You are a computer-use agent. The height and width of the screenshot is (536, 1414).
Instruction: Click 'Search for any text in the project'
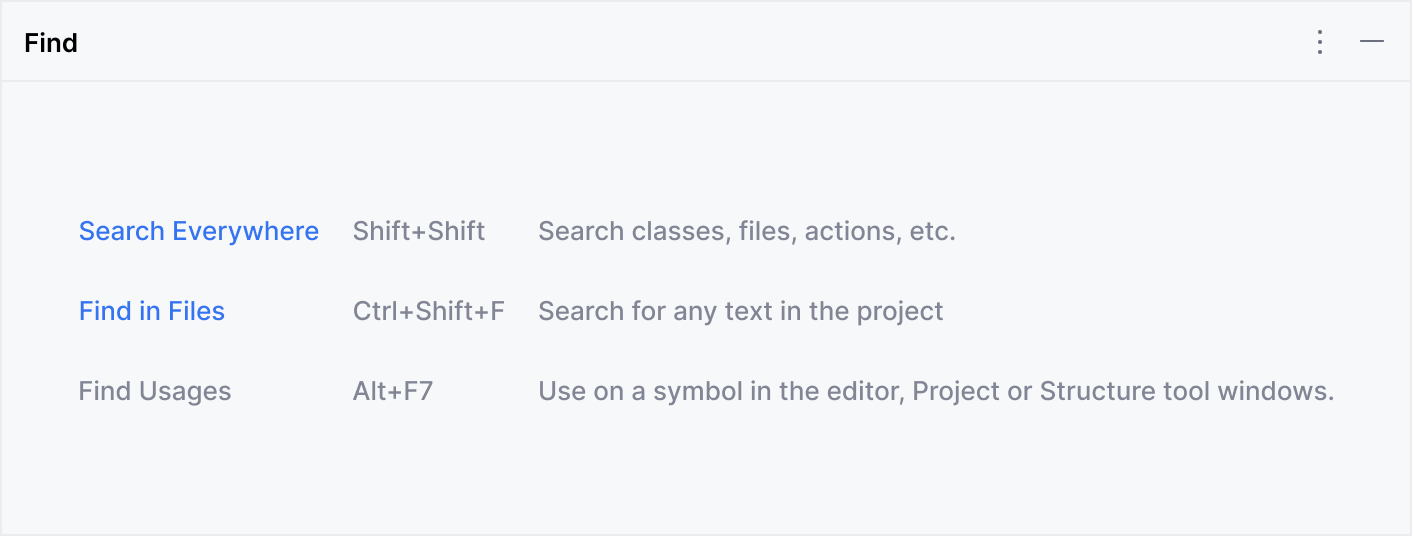click(740, 311)
